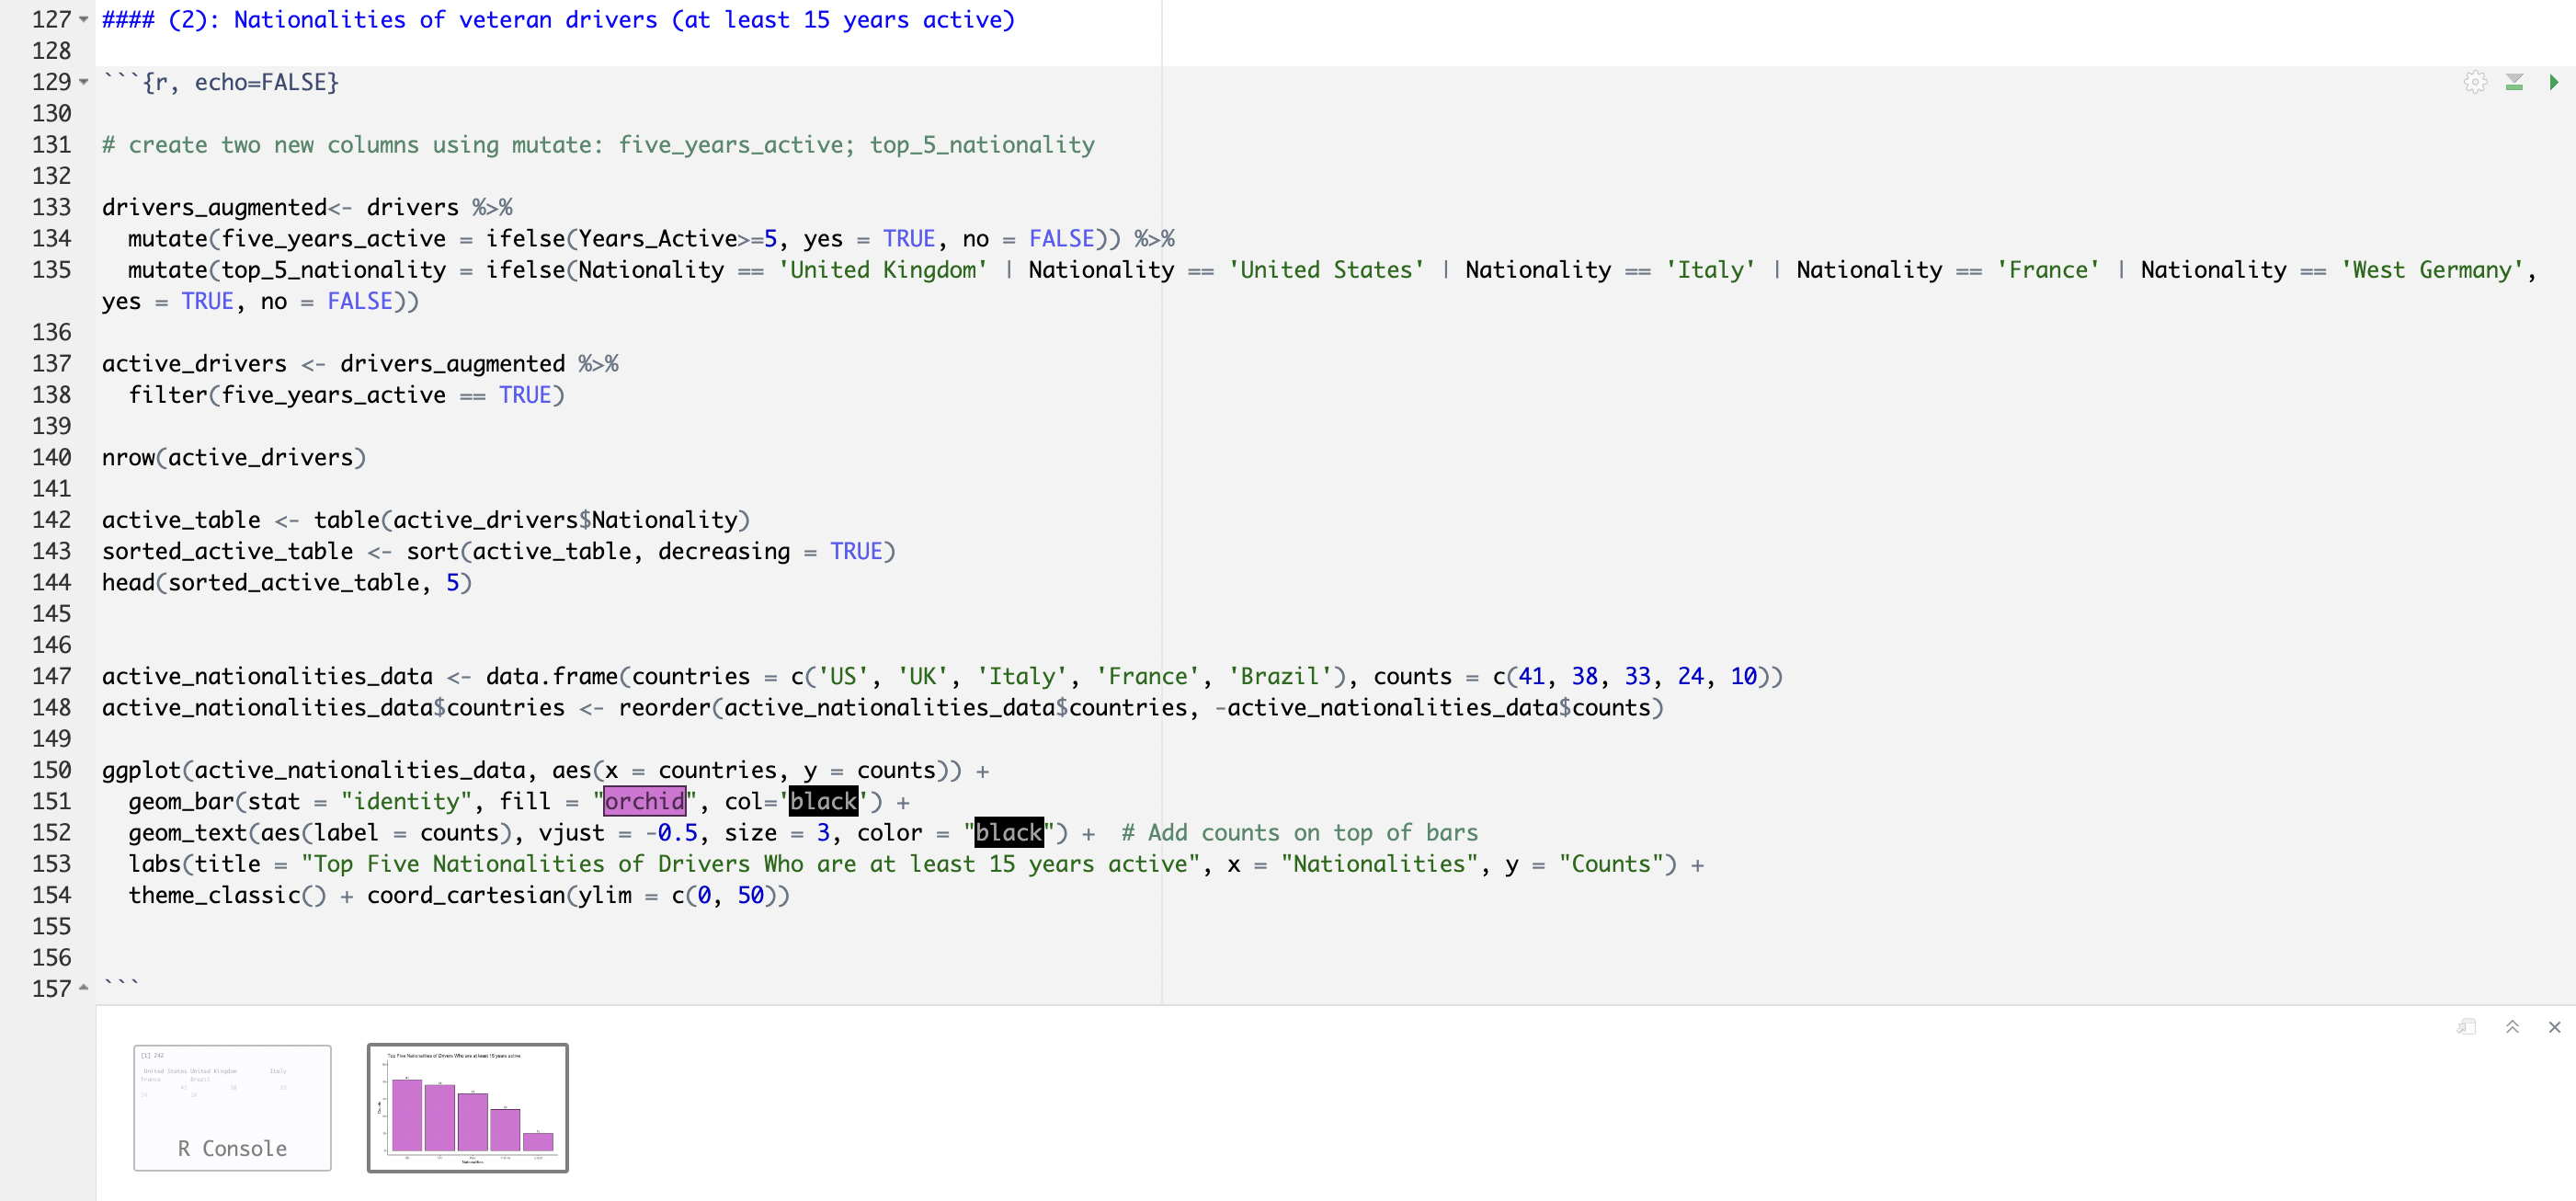Fold the section header at line 127
Screen dimensions: 2576x1201
point(84,20)
